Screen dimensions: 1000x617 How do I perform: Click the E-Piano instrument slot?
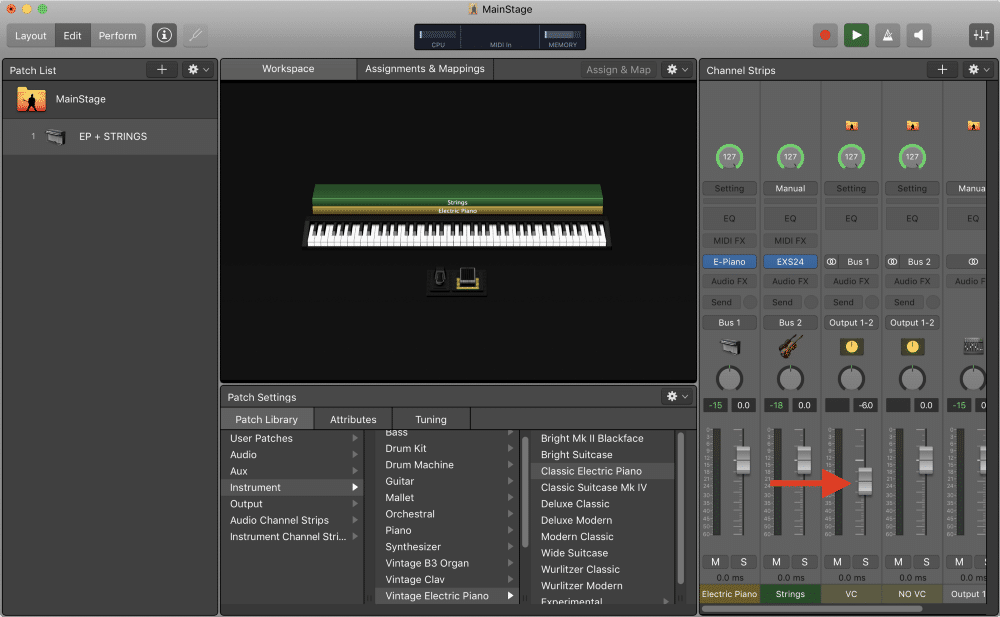click(729, 262)
